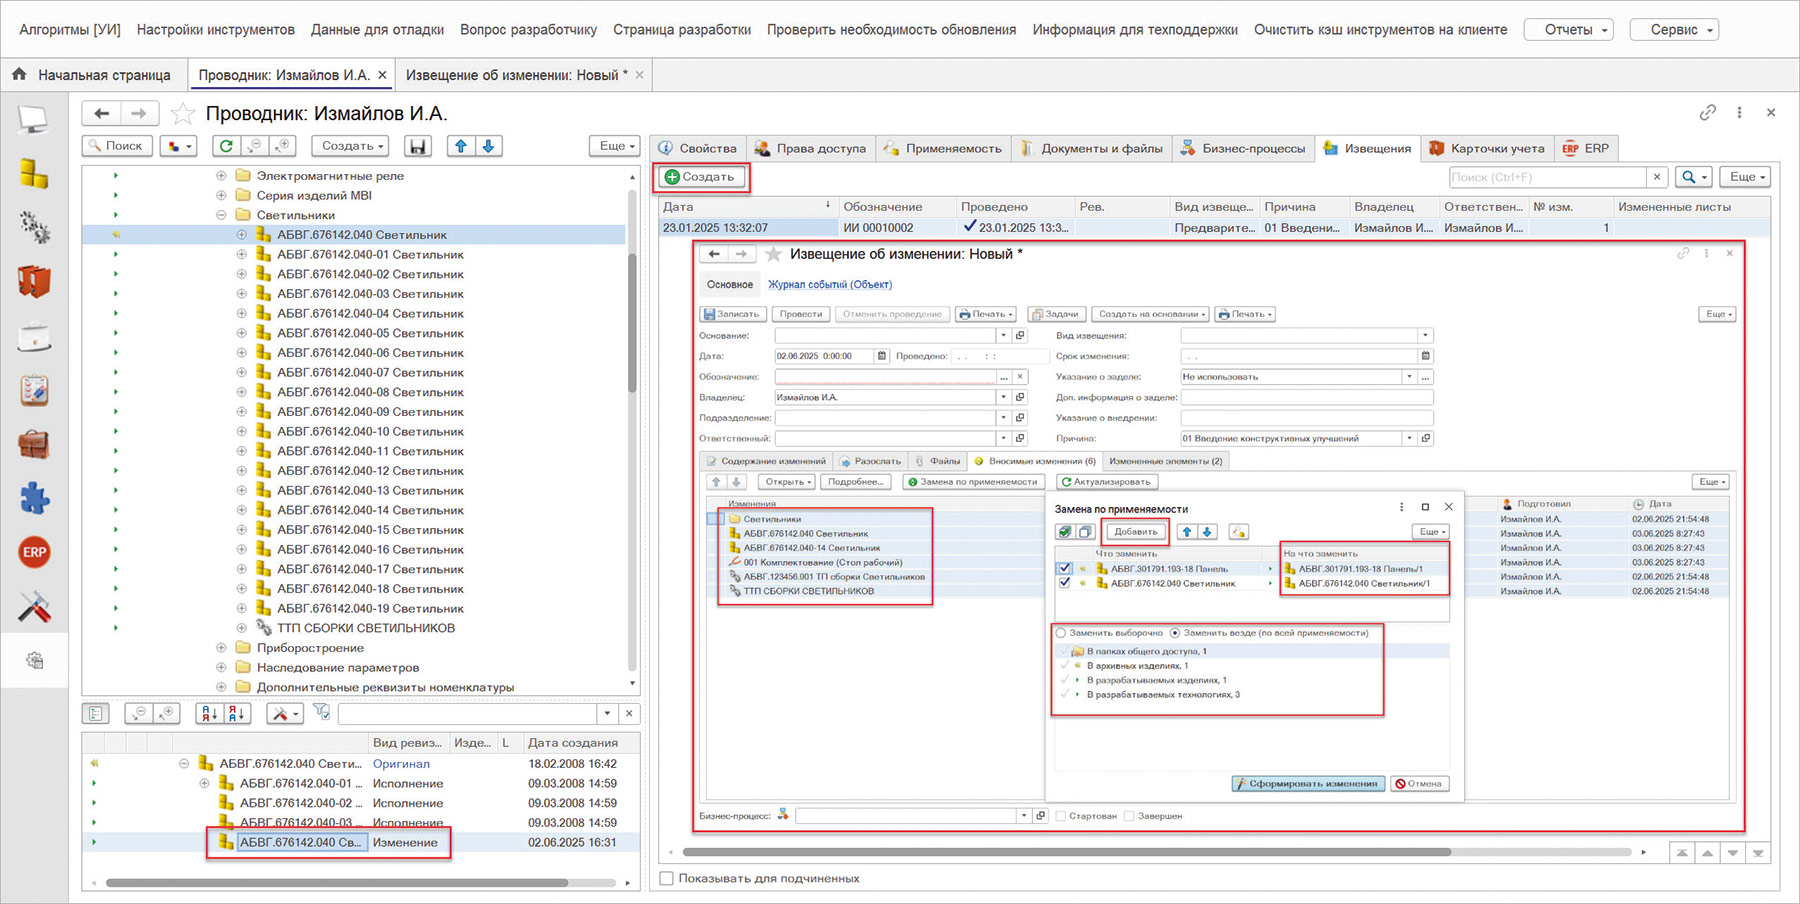Click the back arrow in Проводник toolbar
Screen dimensions: 1800x904
click(101, 114)
